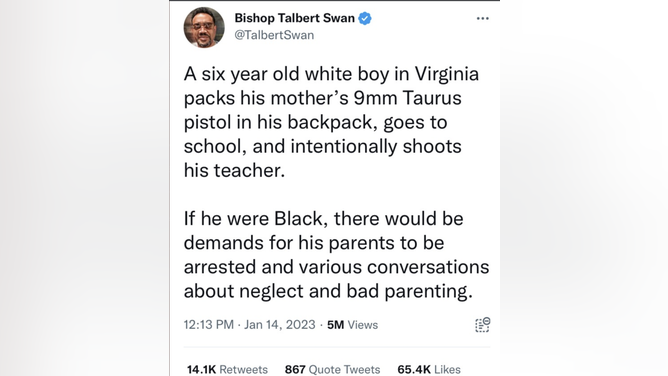Viewport: 668px width, 376px height.
Task: Show the 14.1K Retweets list
Action: tap(227, 369)
